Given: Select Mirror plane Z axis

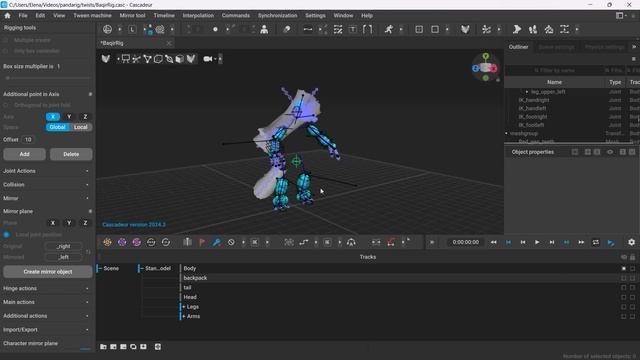Looking at the screenshot, I should 85,223.
